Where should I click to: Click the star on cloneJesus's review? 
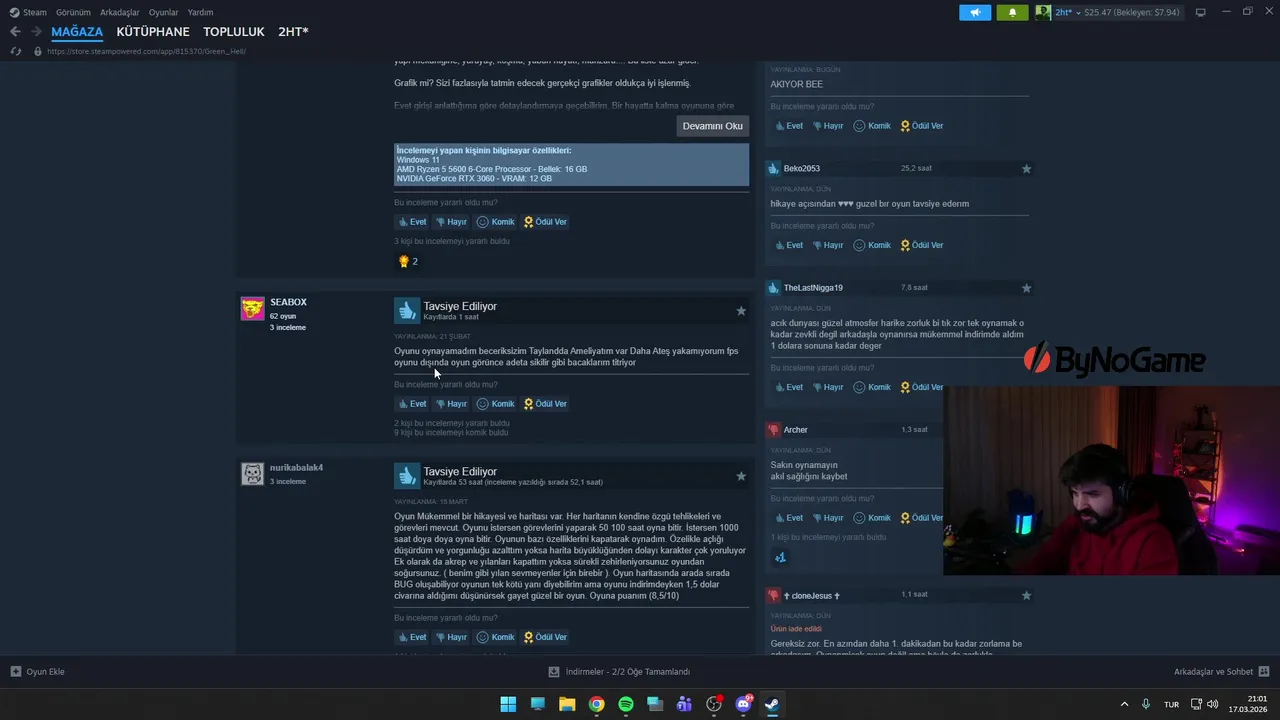(x=1026, y=595)
